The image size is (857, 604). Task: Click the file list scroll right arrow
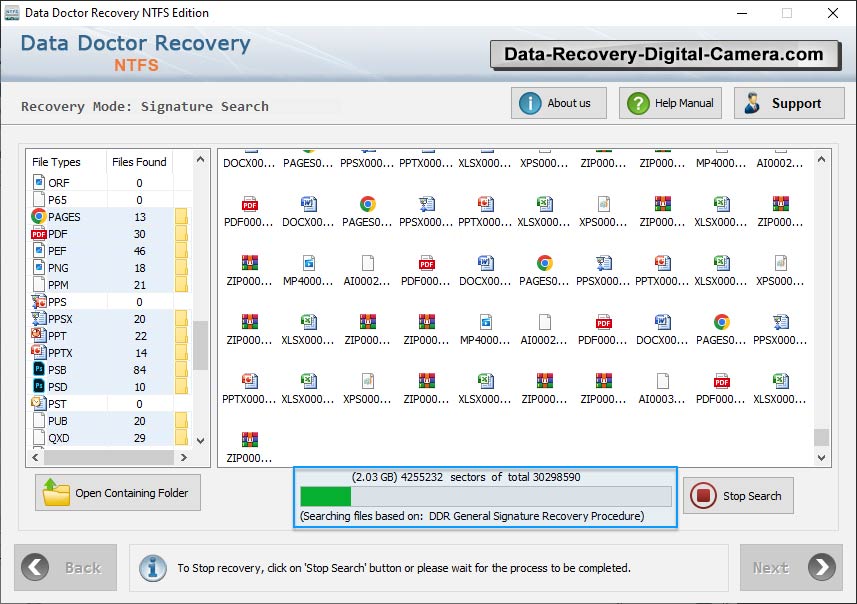click(184, 457)
